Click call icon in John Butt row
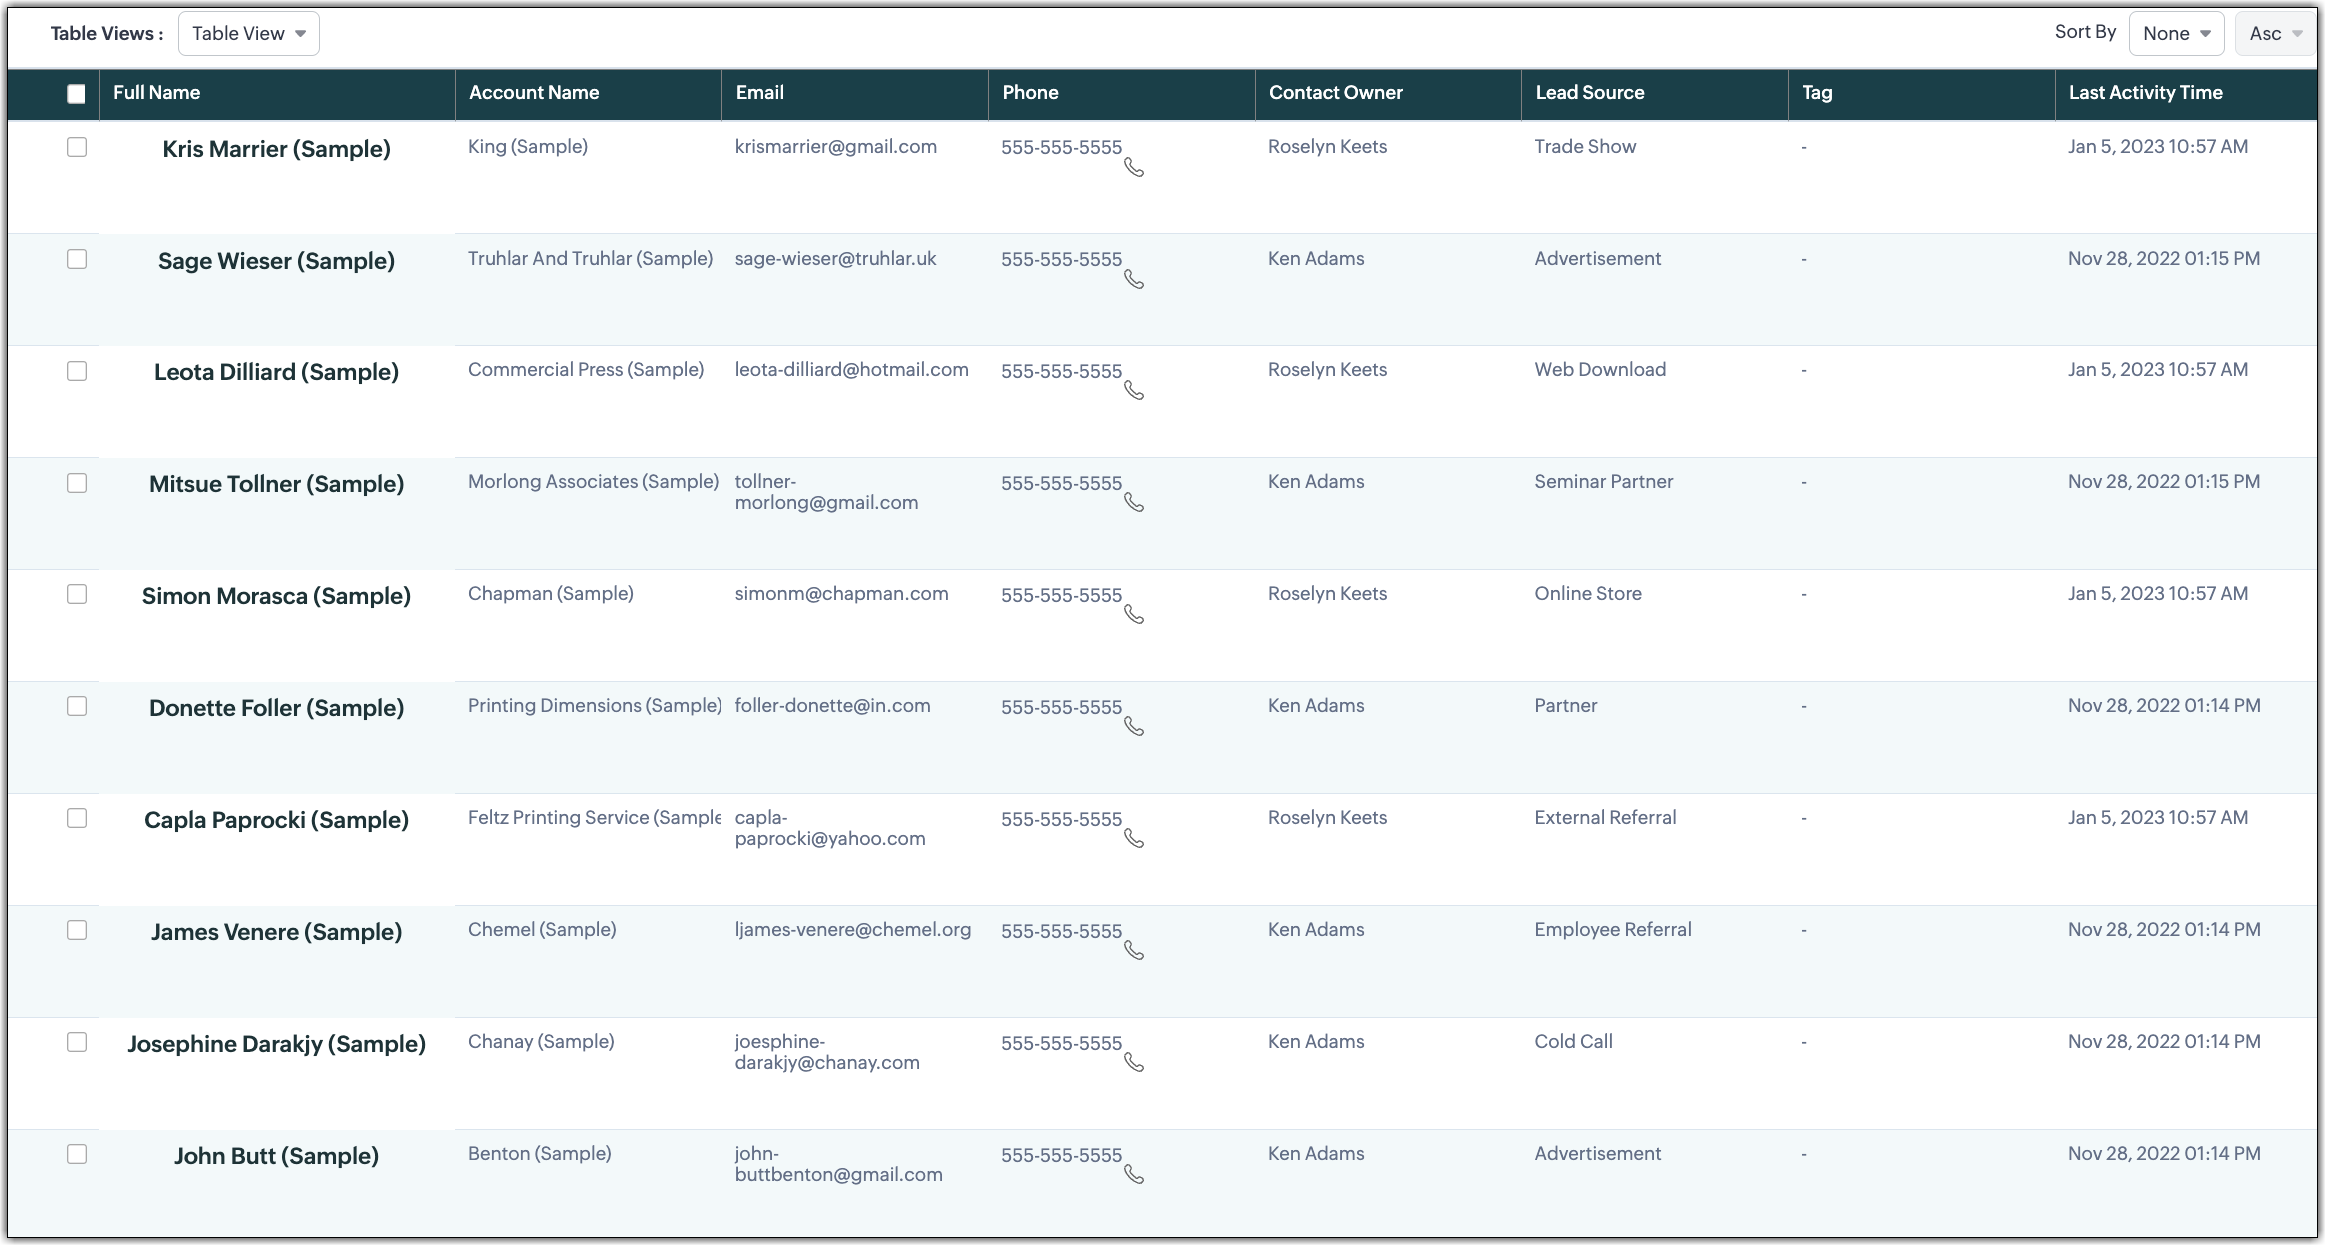The height and width of the screenshot is (1246, 2326). tap(1134, 1175)
